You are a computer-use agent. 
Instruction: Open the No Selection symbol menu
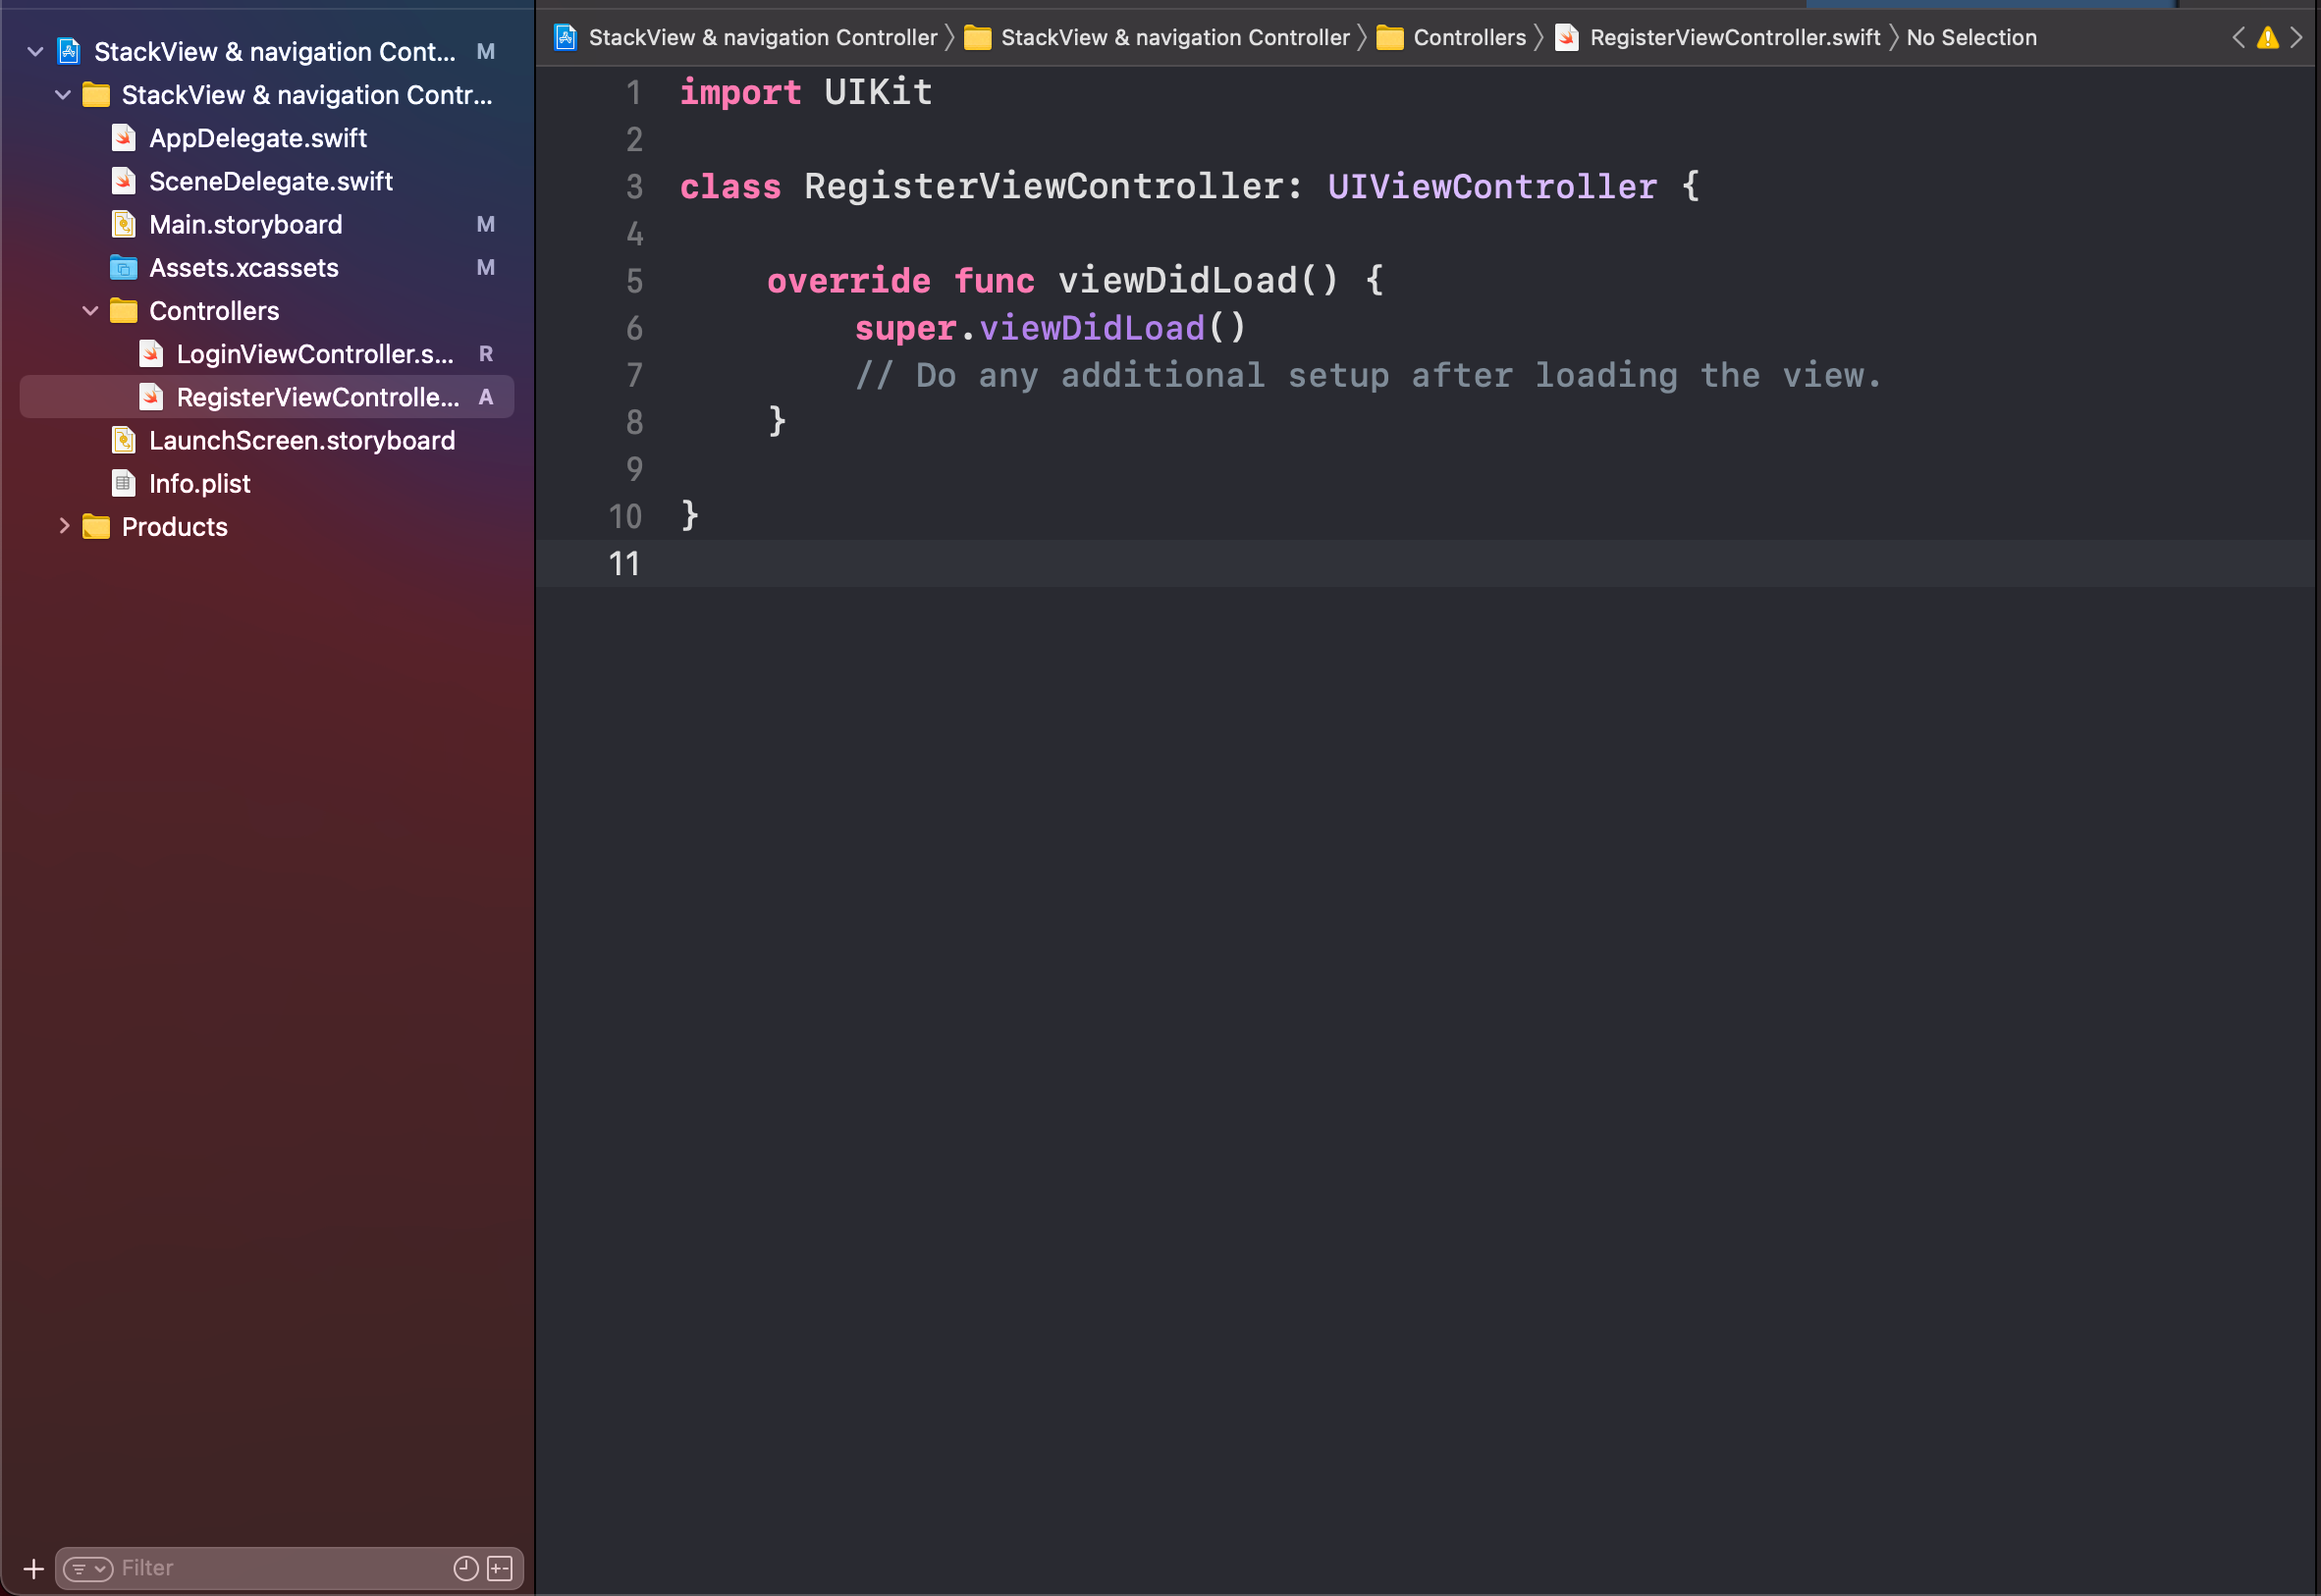point(1971,37)
